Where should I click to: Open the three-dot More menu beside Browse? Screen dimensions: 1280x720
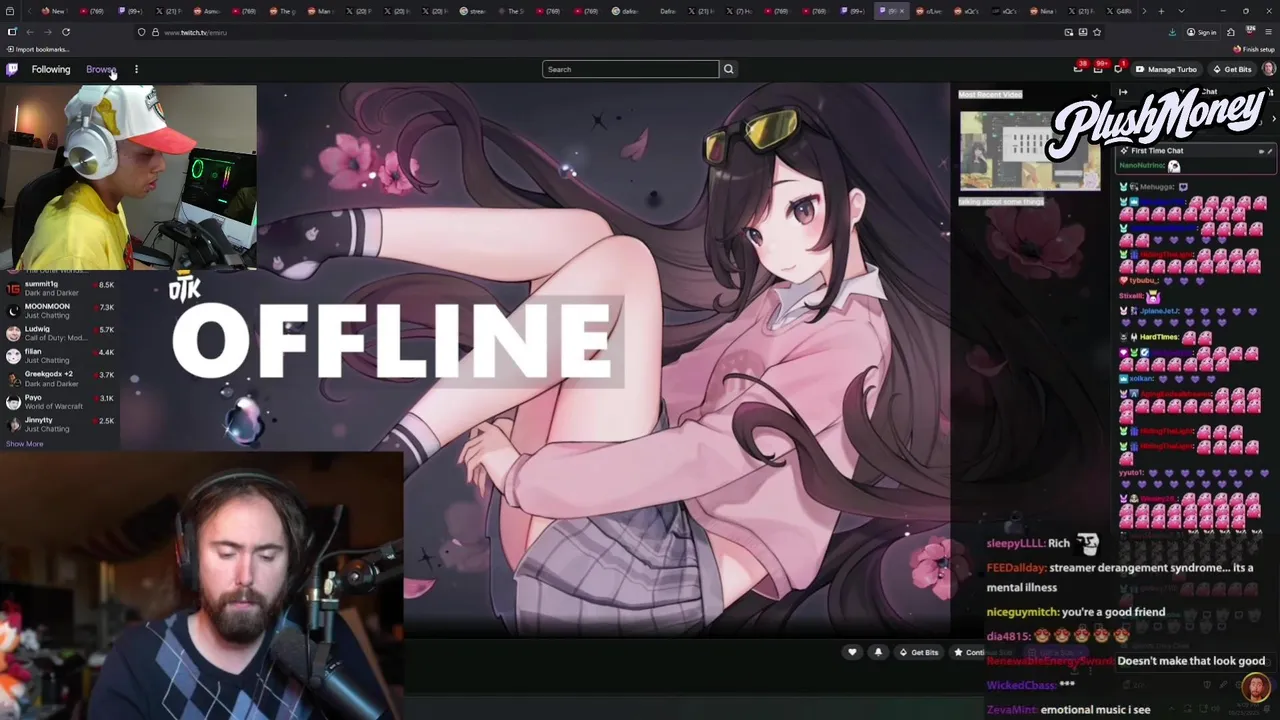coord(136,69)
